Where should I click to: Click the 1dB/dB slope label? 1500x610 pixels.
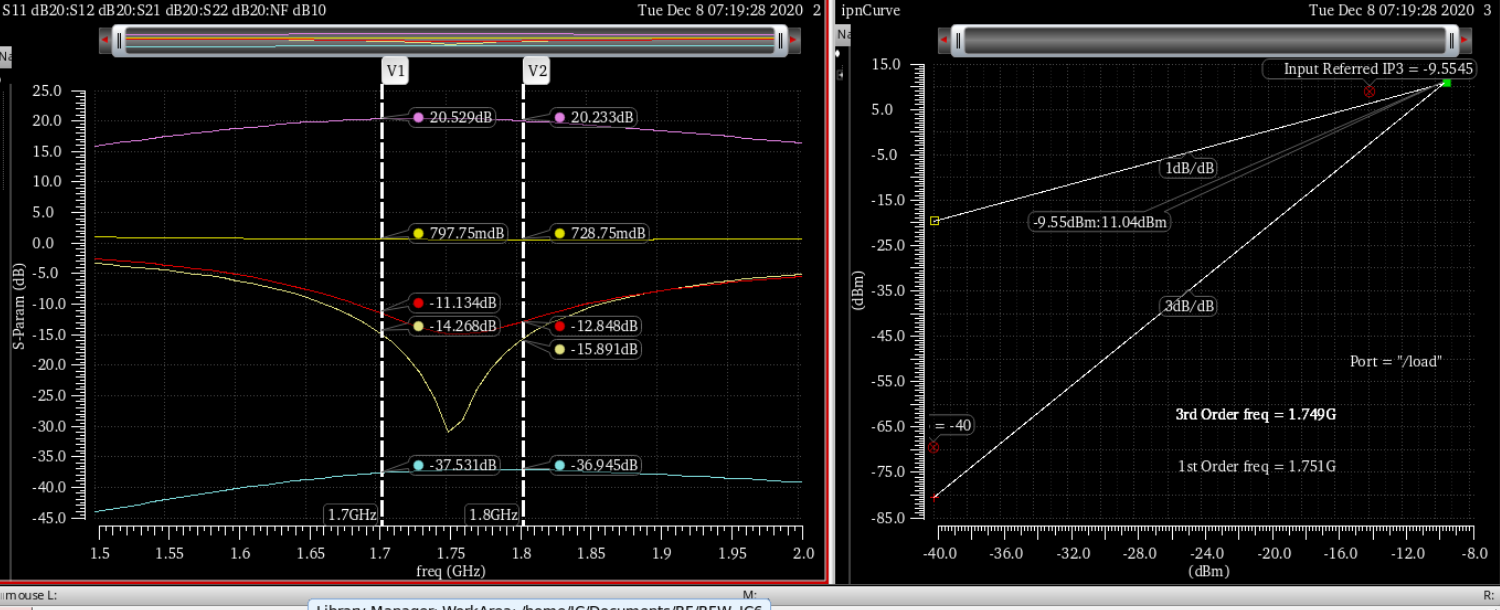(1189, 168)
